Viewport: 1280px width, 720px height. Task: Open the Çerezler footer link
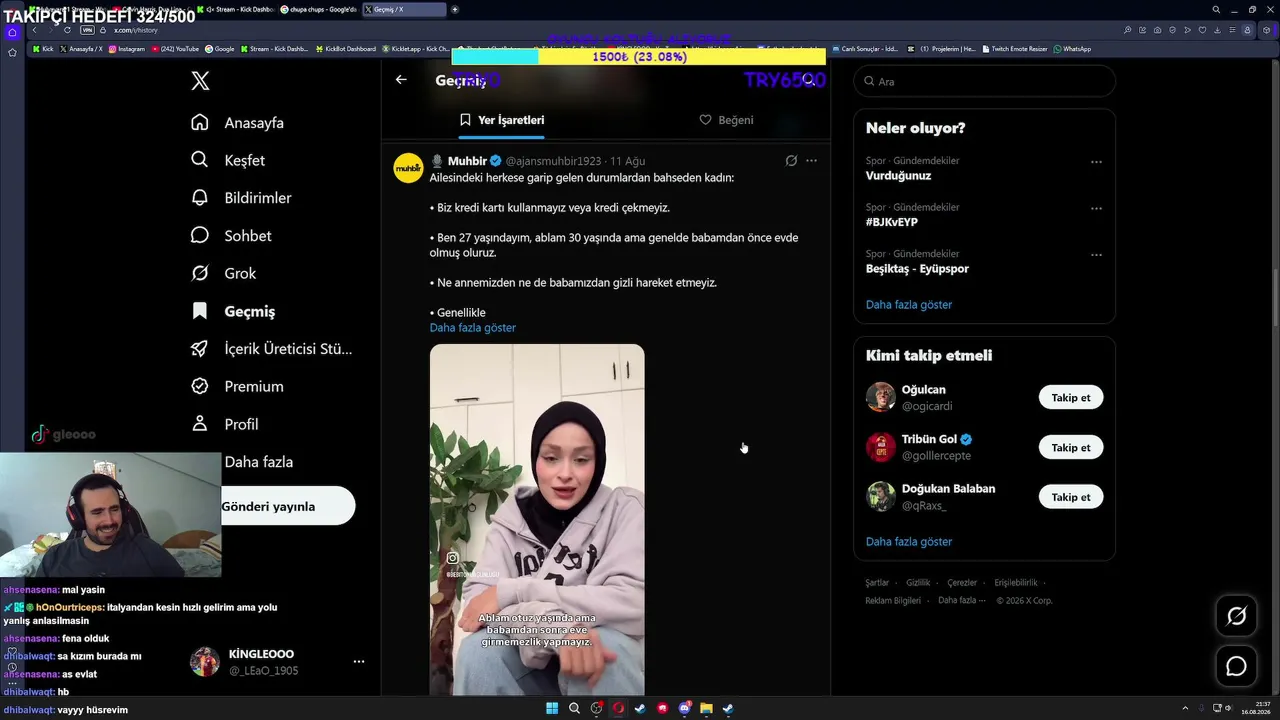click(962, 583)
